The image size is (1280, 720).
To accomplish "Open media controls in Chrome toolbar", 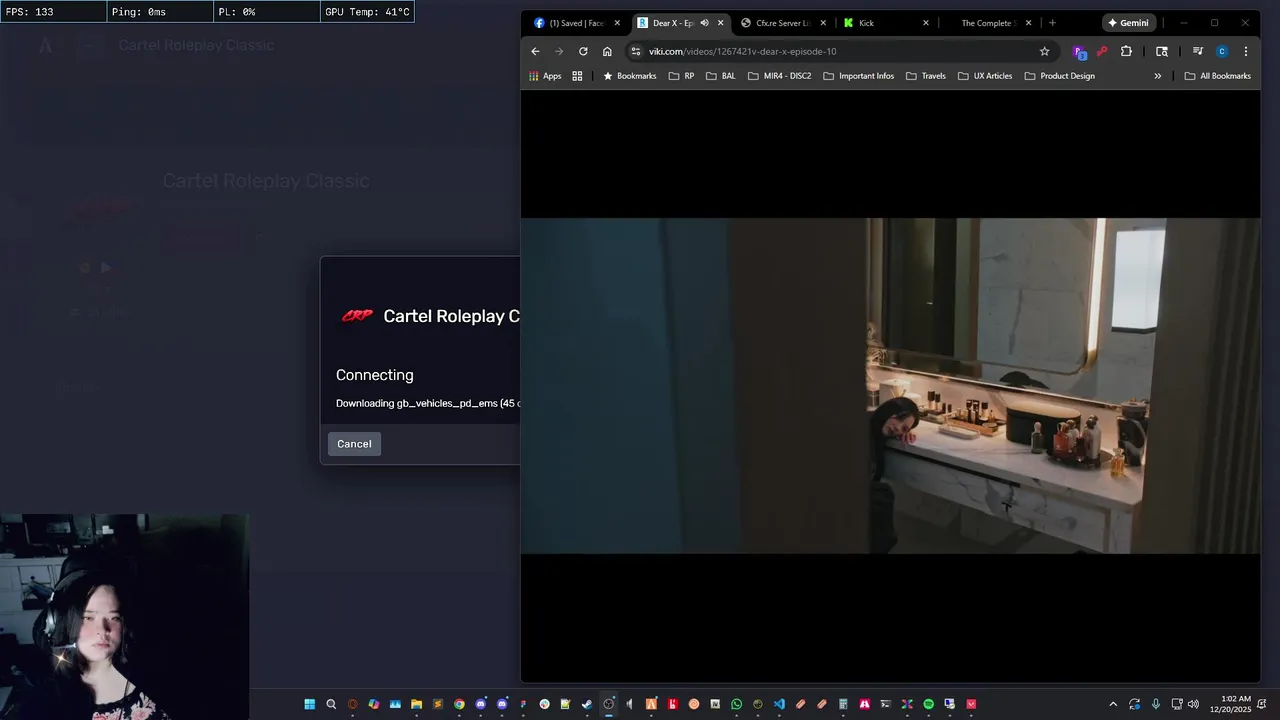I will click(x=1197, y=51).
